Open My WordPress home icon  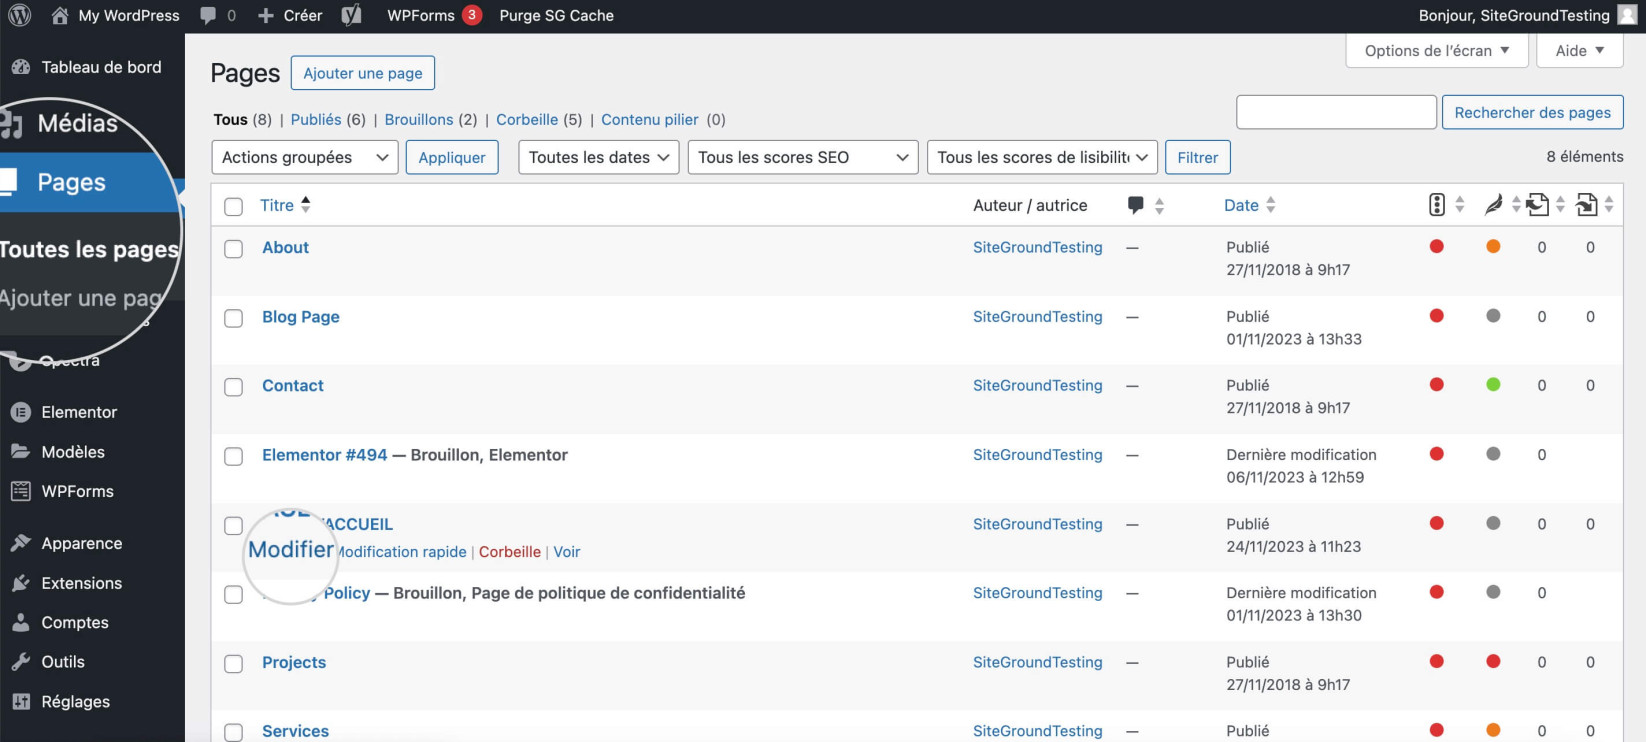click(60, 15)
